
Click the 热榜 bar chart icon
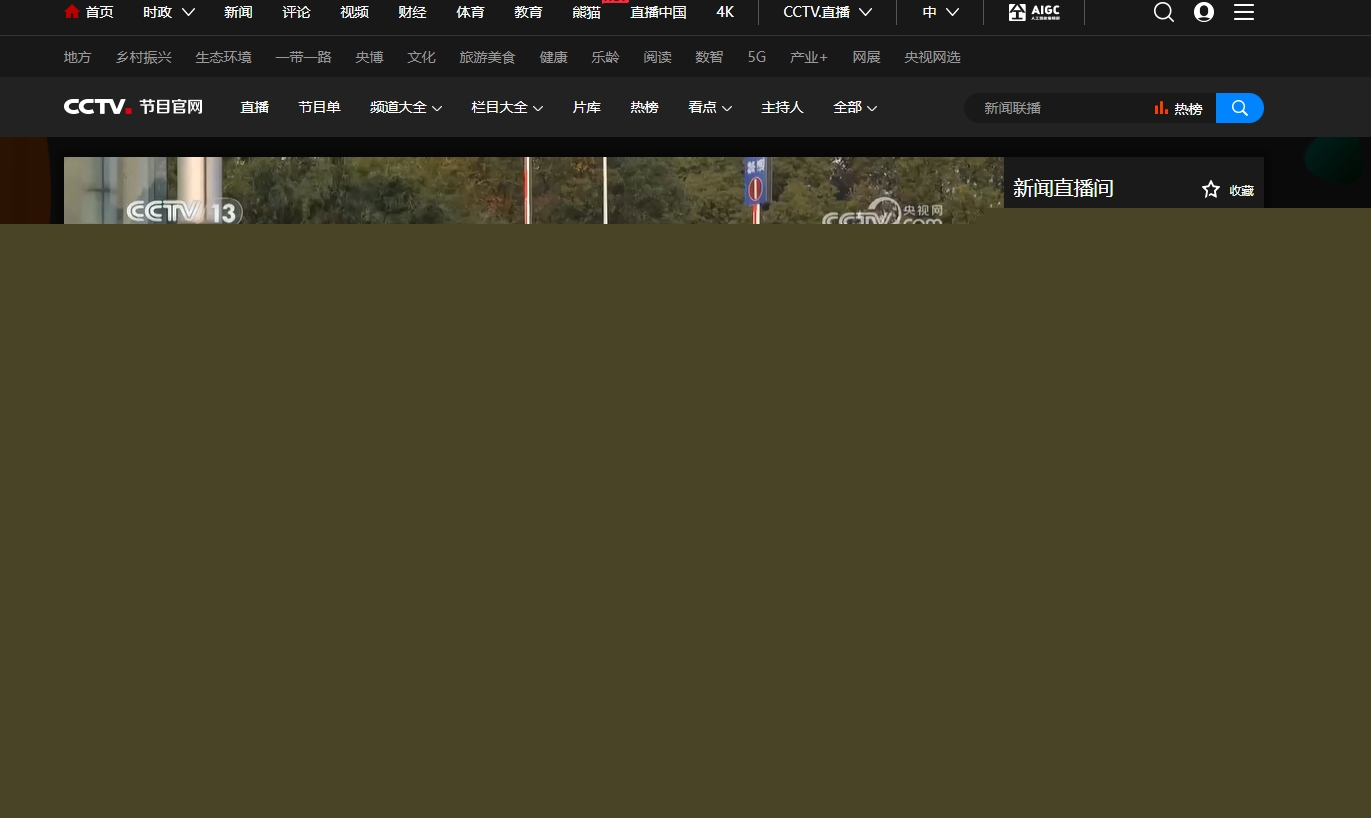point(1161,108)
